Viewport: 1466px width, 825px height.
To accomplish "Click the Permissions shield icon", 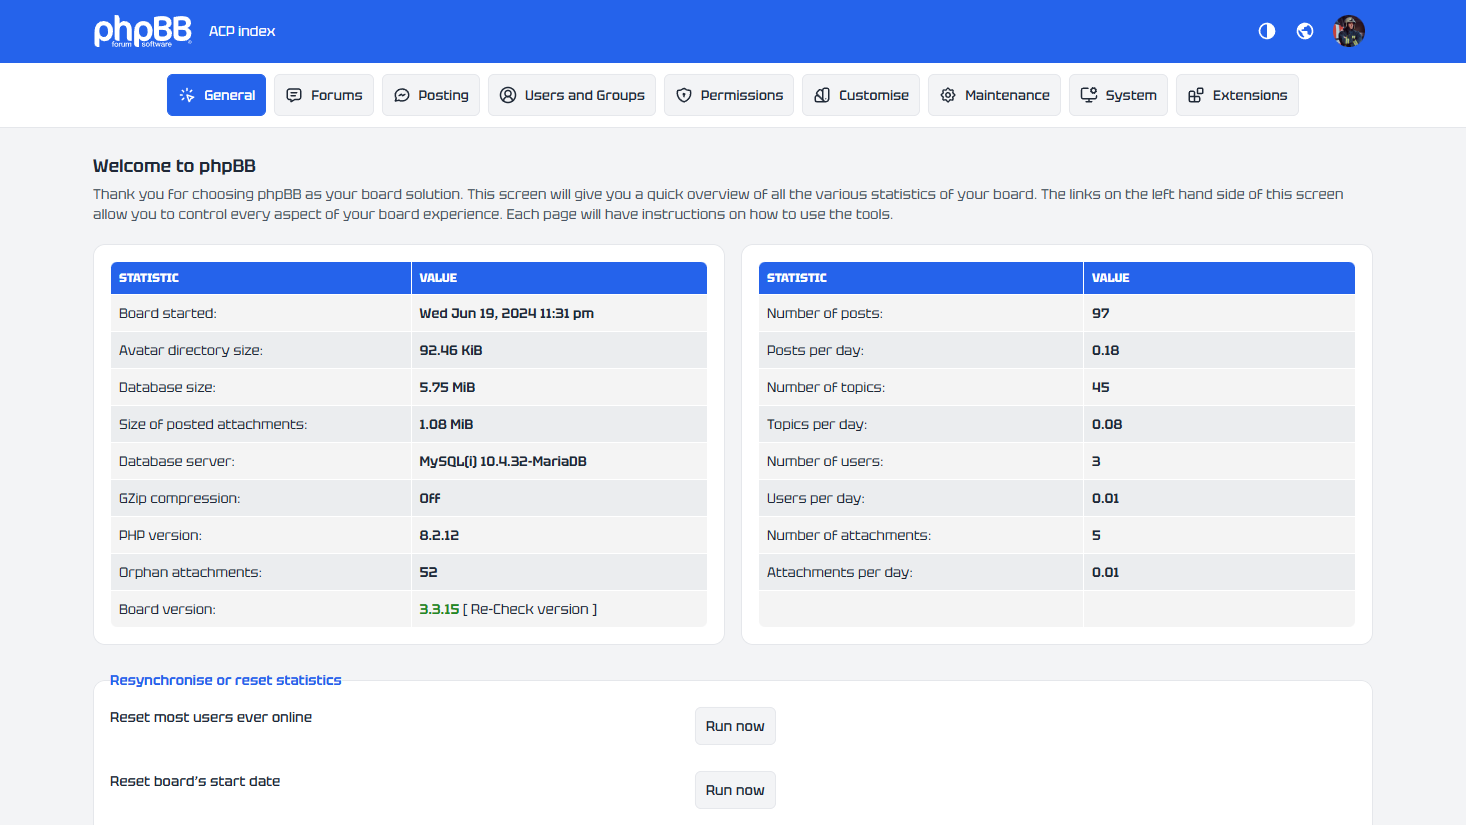I will (684, 95).
